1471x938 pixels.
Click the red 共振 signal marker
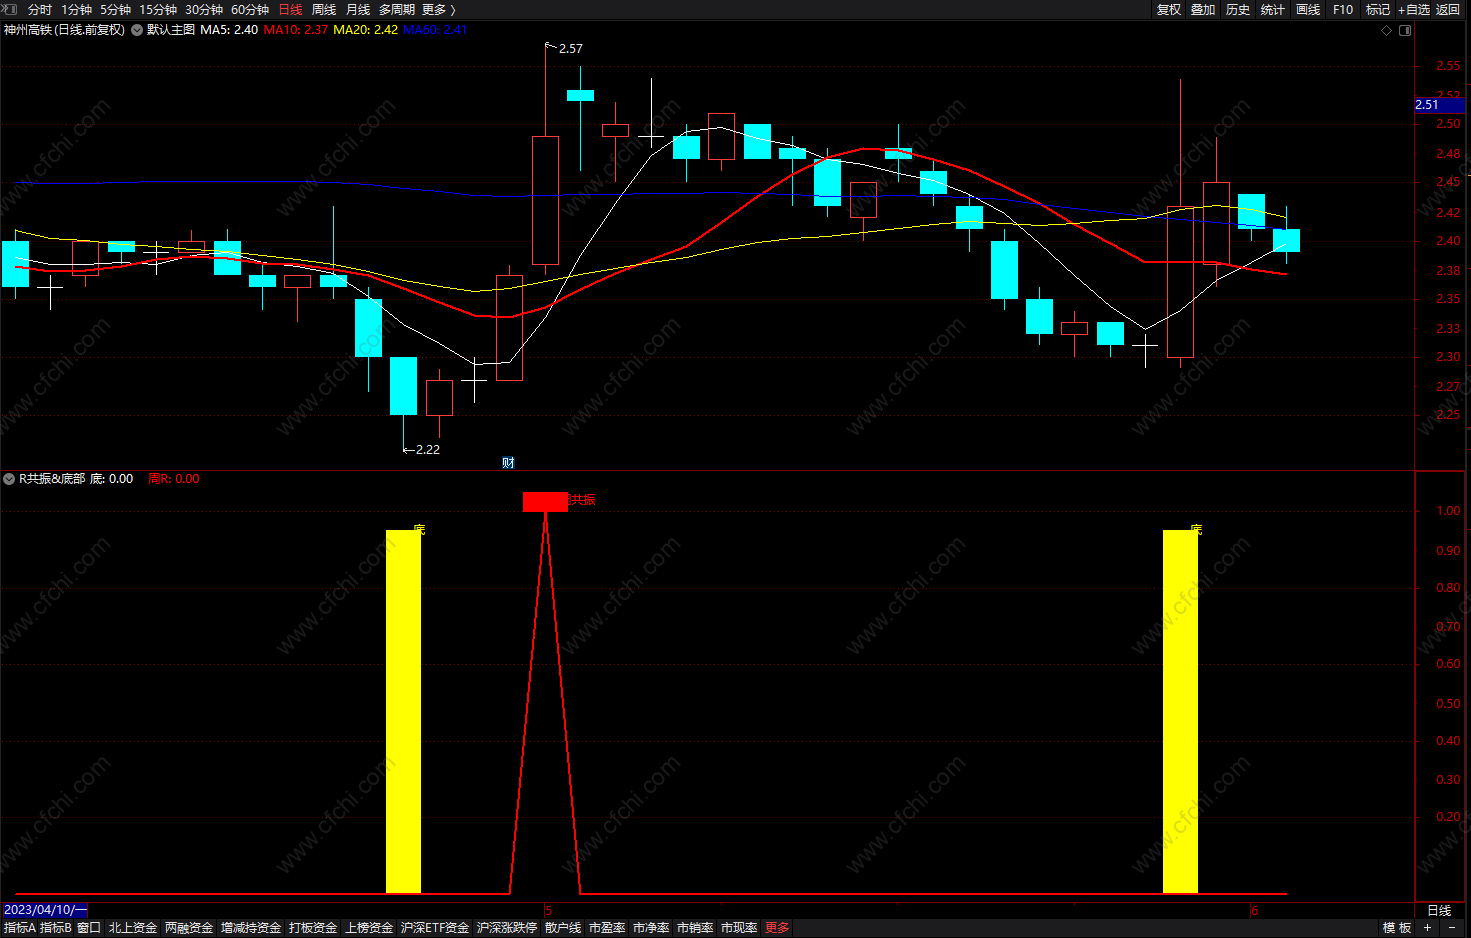[x=545, y=501]
